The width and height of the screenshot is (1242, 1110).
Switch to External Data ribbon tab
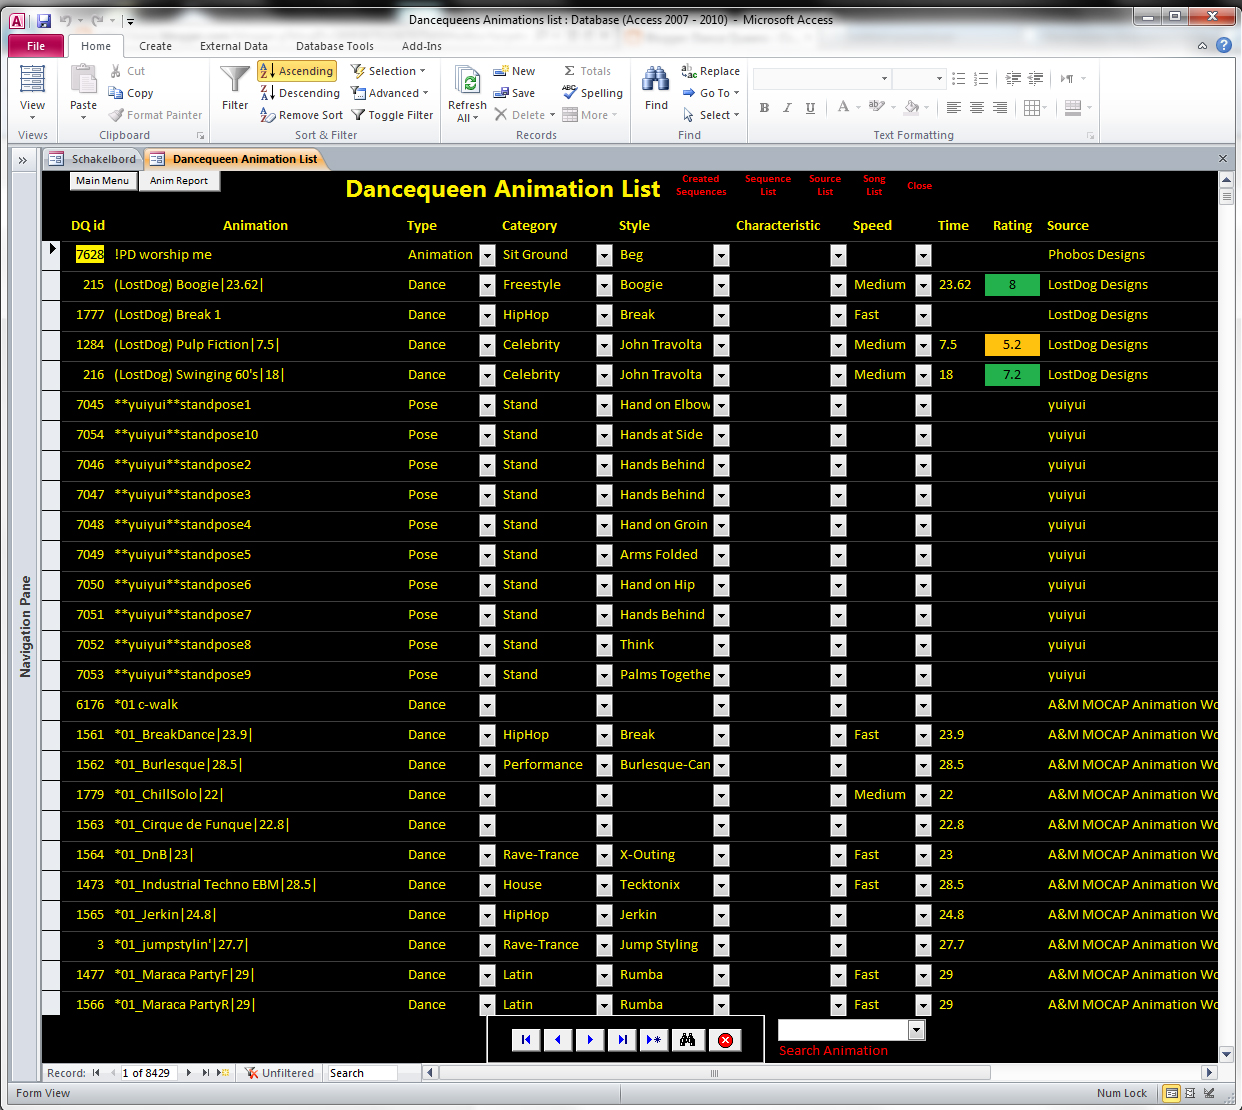(x=234, y=46)
